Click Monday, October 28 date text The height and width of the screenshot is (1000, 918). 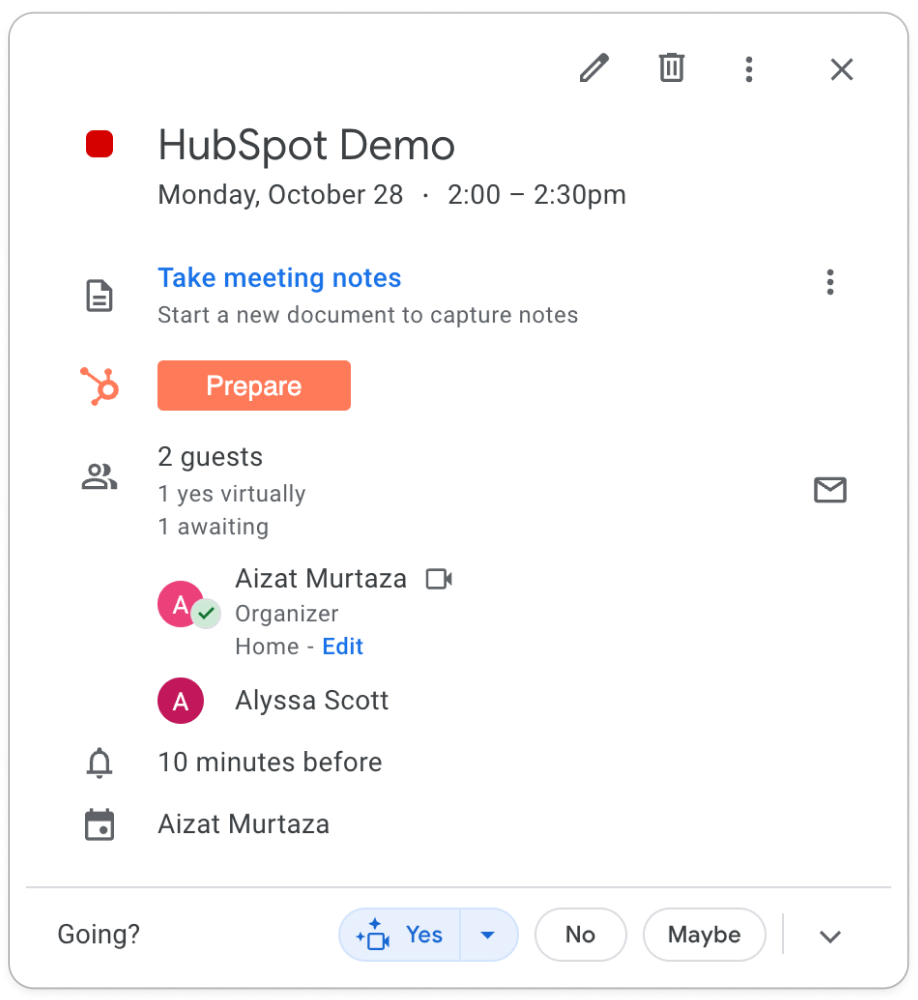280,195
